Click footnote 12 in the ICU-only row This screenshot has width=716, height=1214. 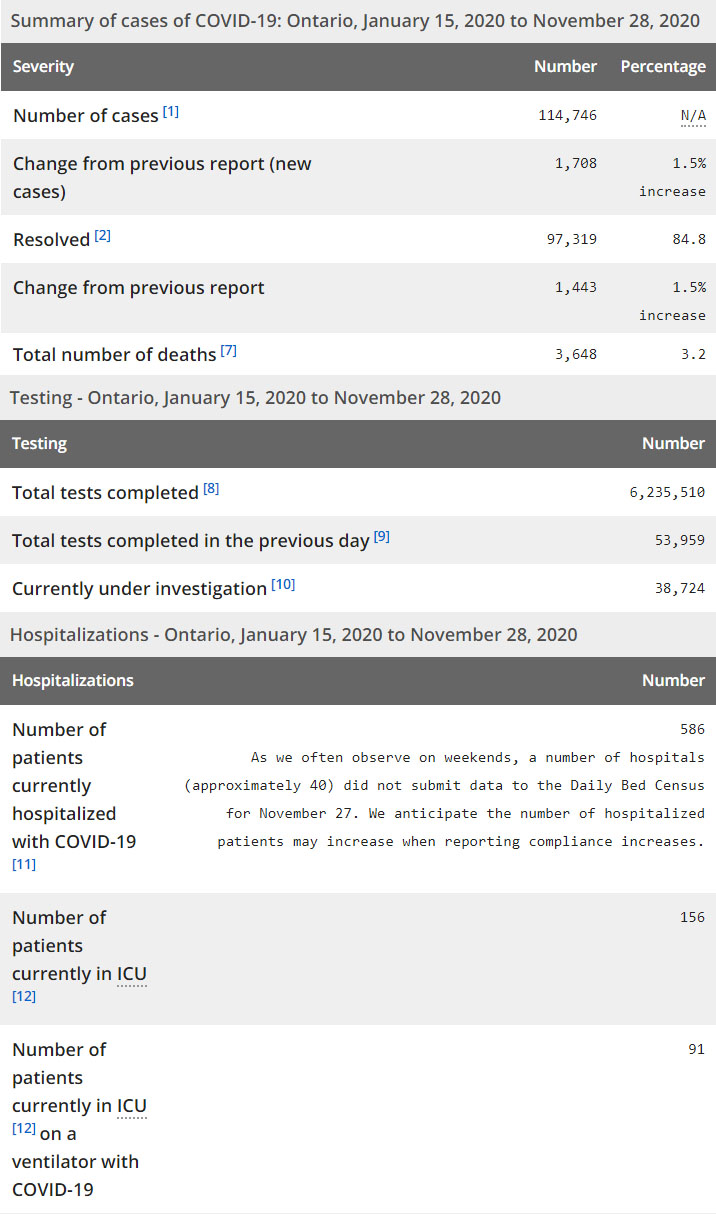(24, 997)
